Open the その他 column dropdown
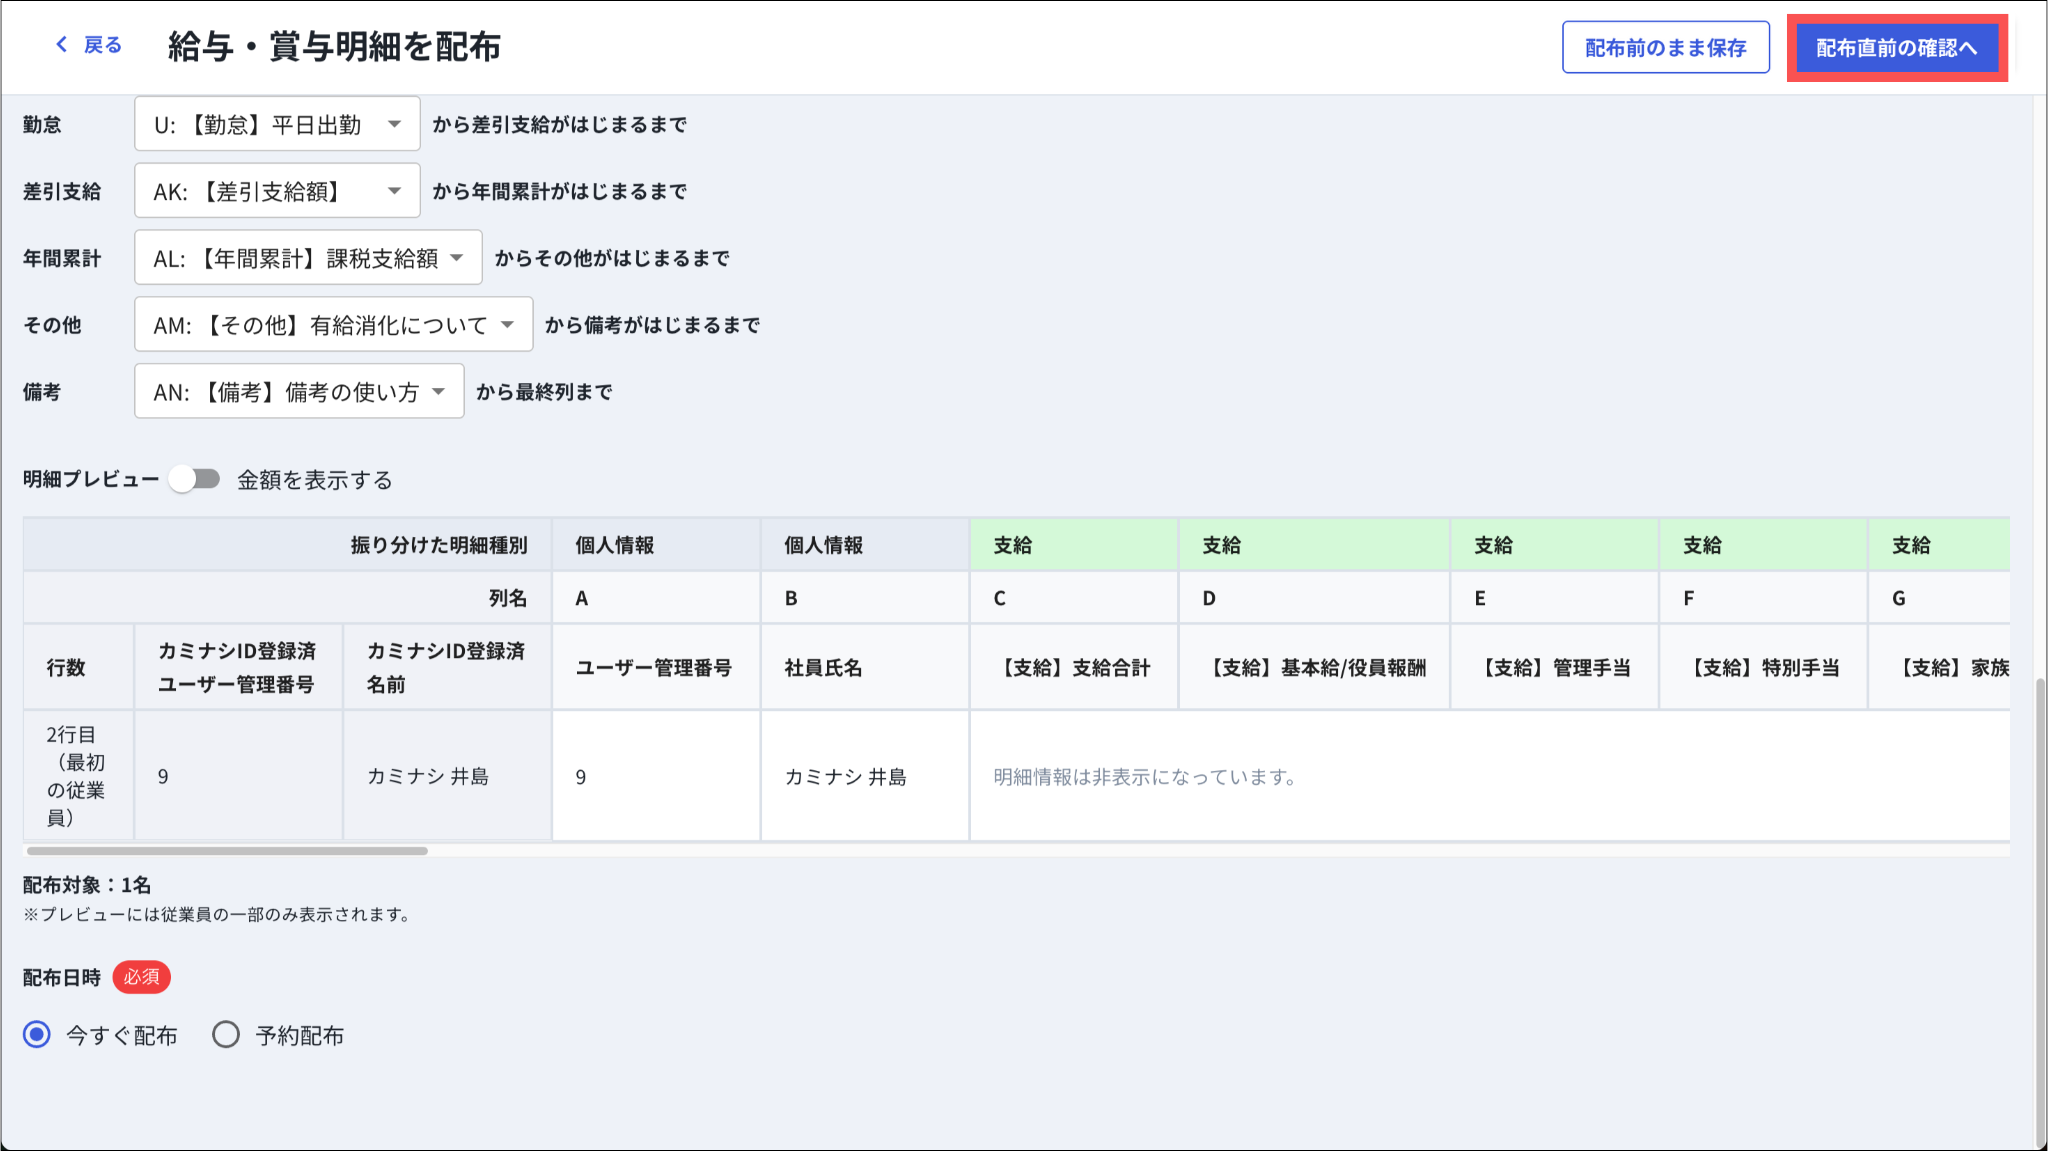This screenshot has width=2048, height=1151. point(333,325)
